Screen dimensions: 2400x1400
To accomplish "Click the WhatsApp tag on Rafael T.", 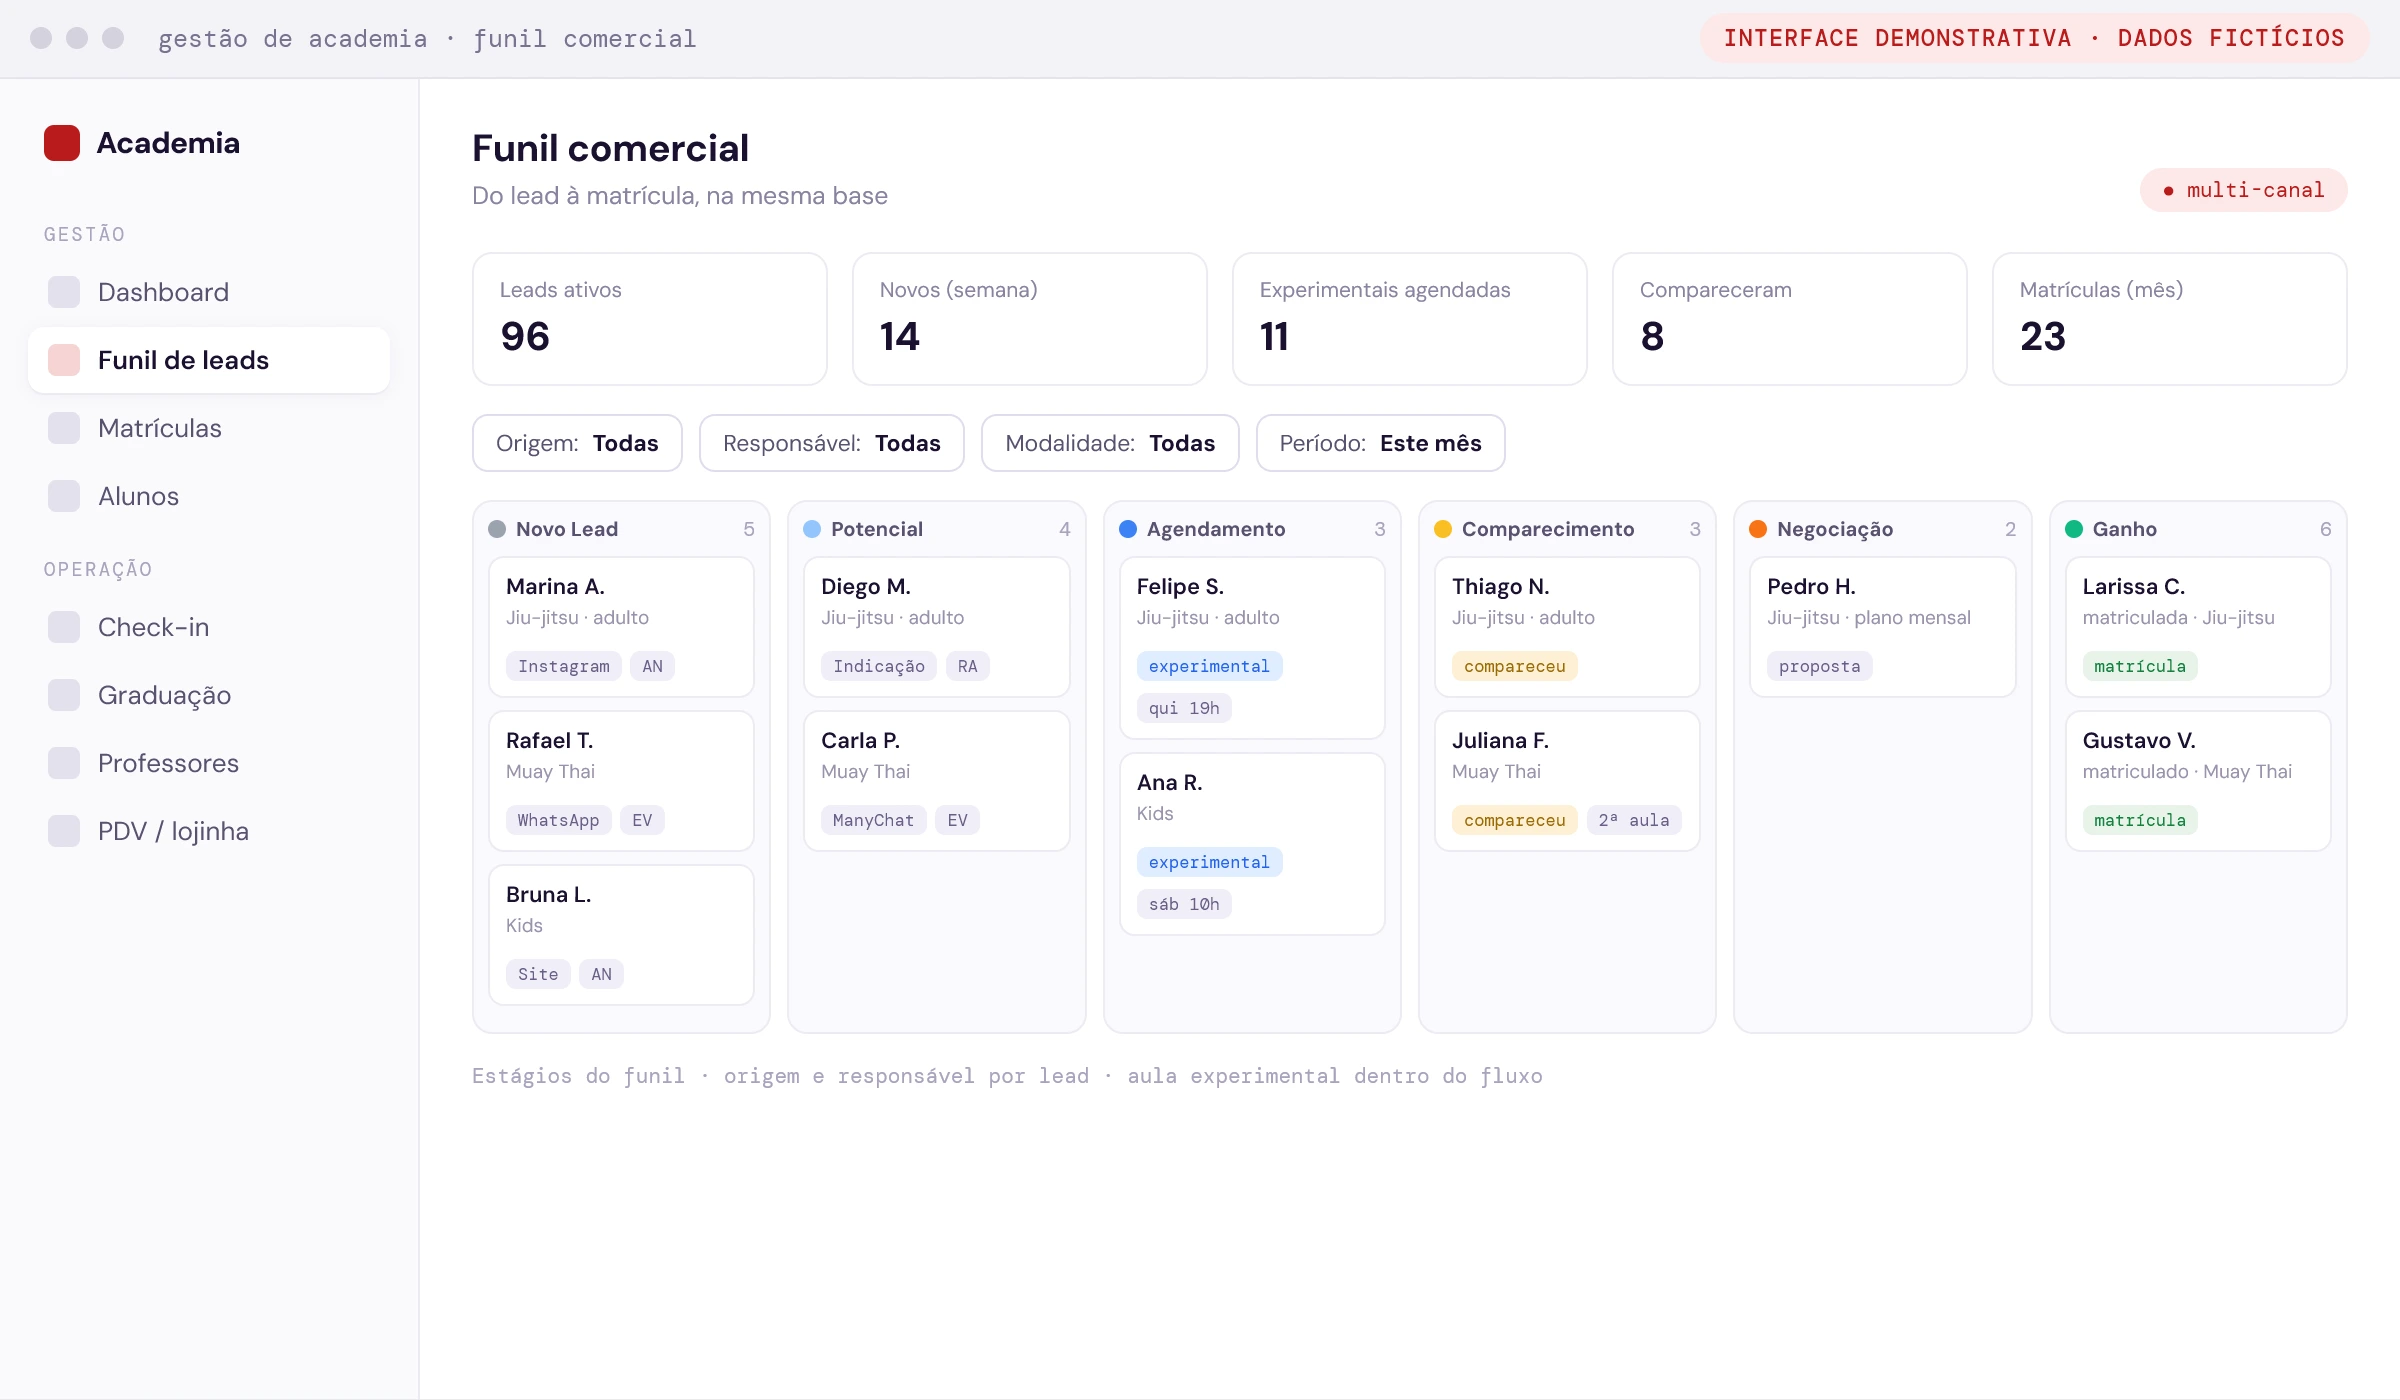I will click(558, 820).
